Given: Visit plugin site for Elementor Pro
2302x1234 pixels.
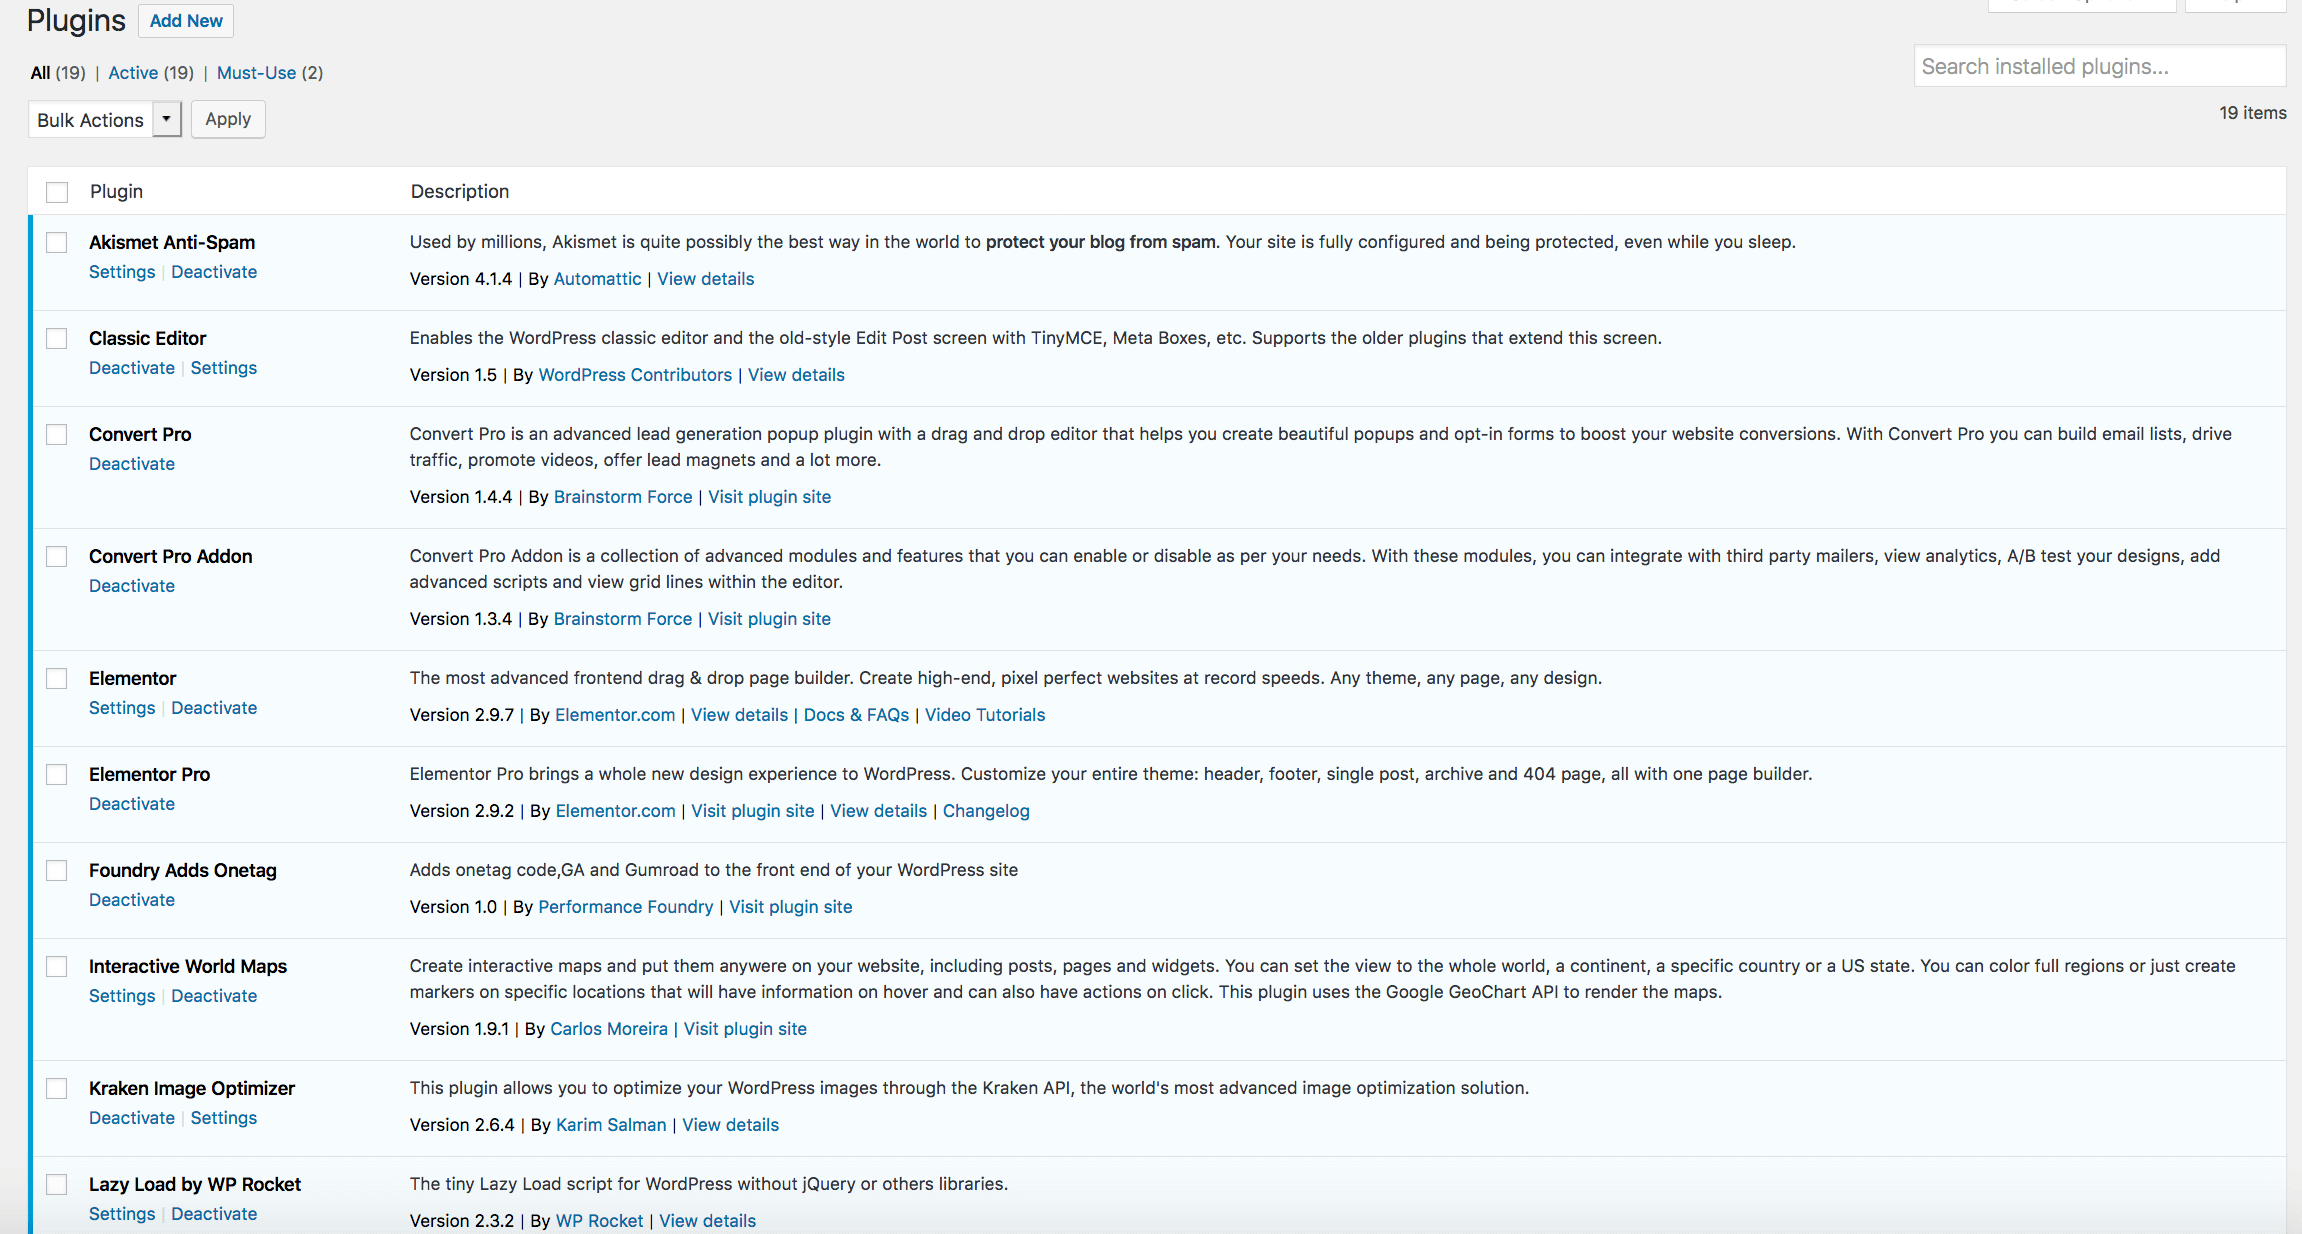Looking at the screenshot, I should tap(753, 811).
